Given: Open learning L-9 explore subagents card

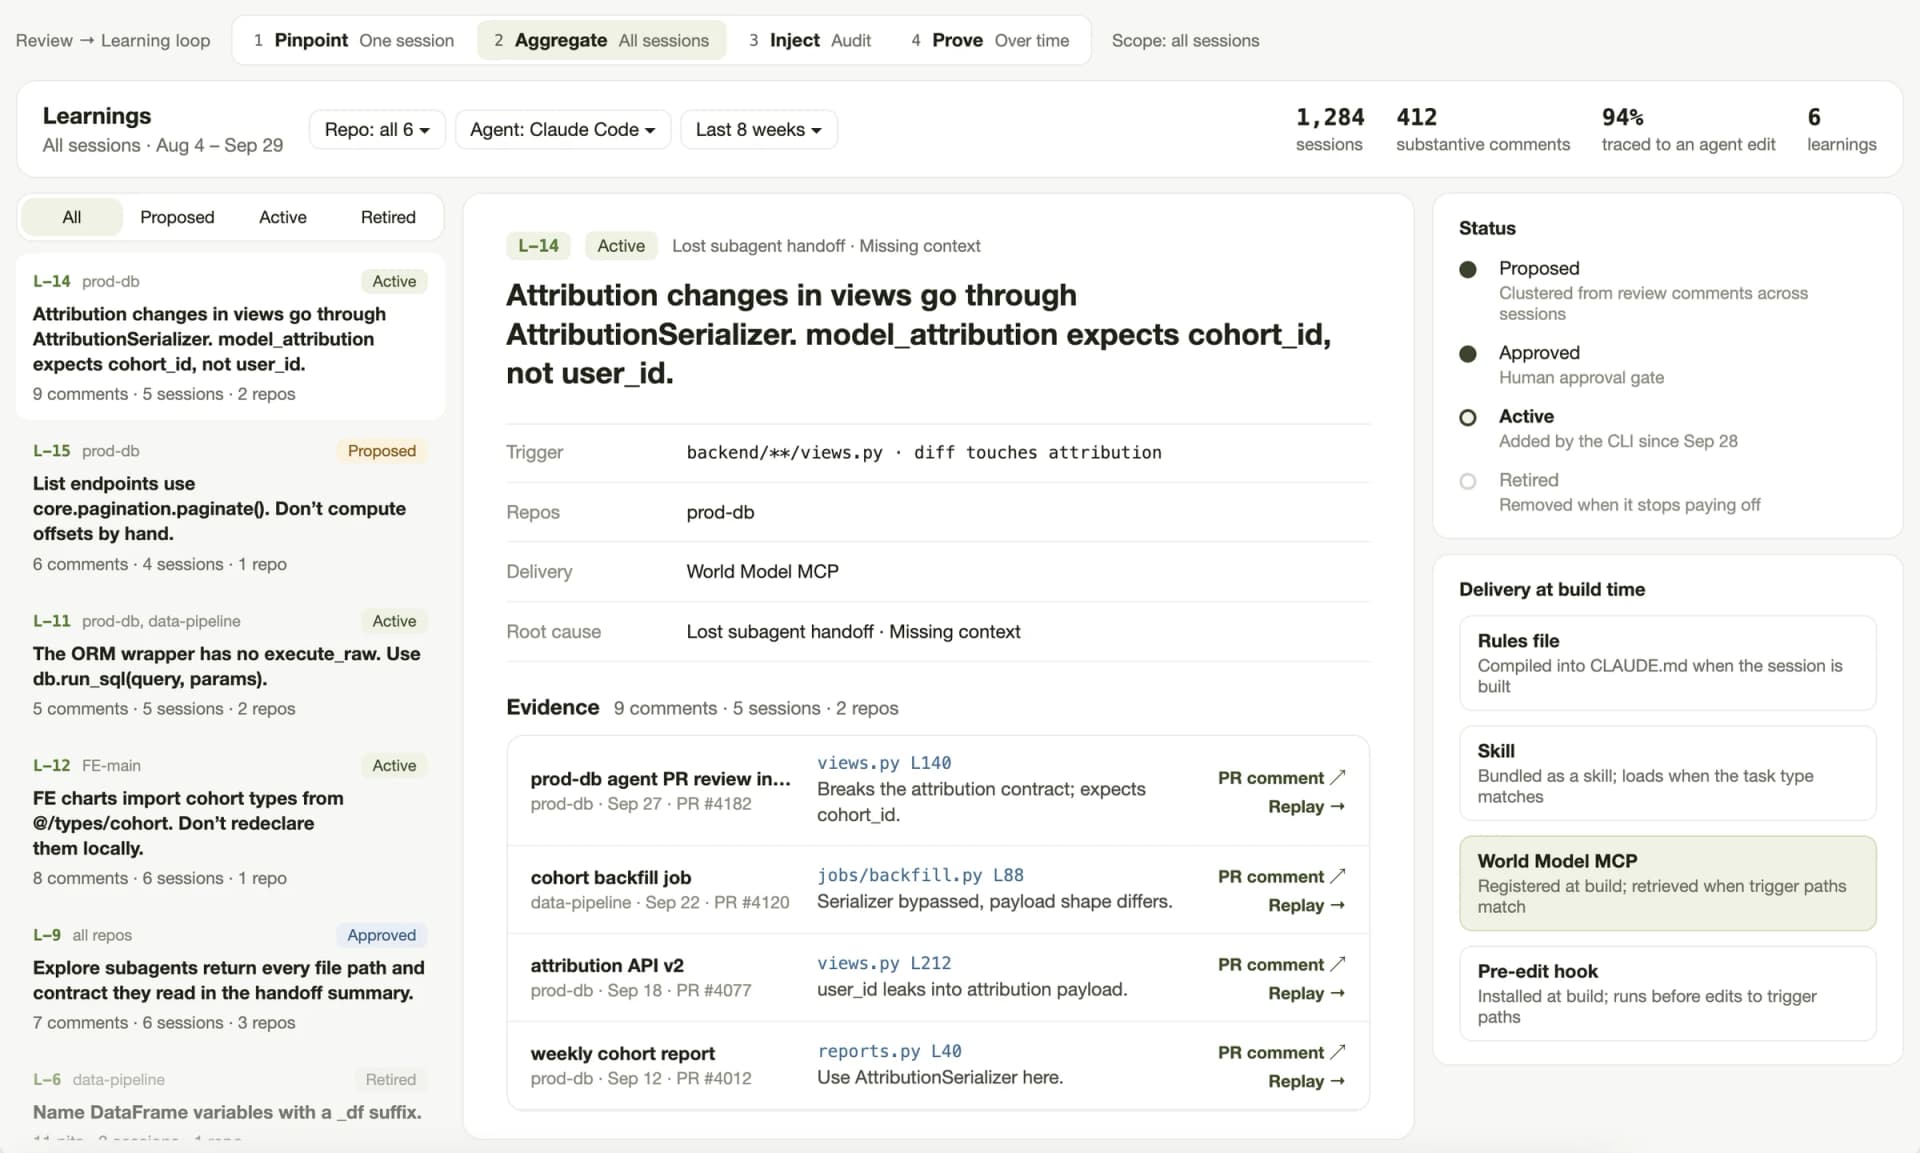Looking at the screenshot, I should coord(230,978).
